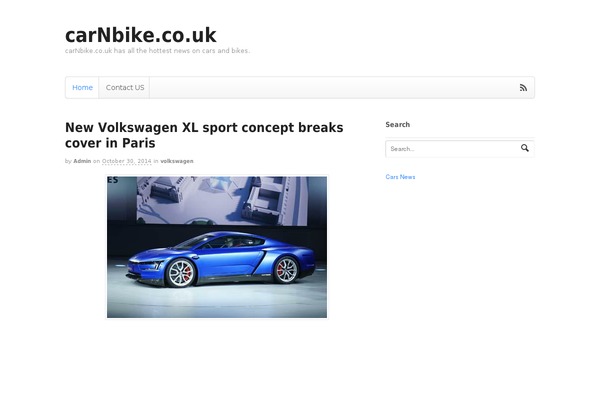Screen dimensions: 600x400
Task: View posts by author Admin
Action: click(82, 161)
